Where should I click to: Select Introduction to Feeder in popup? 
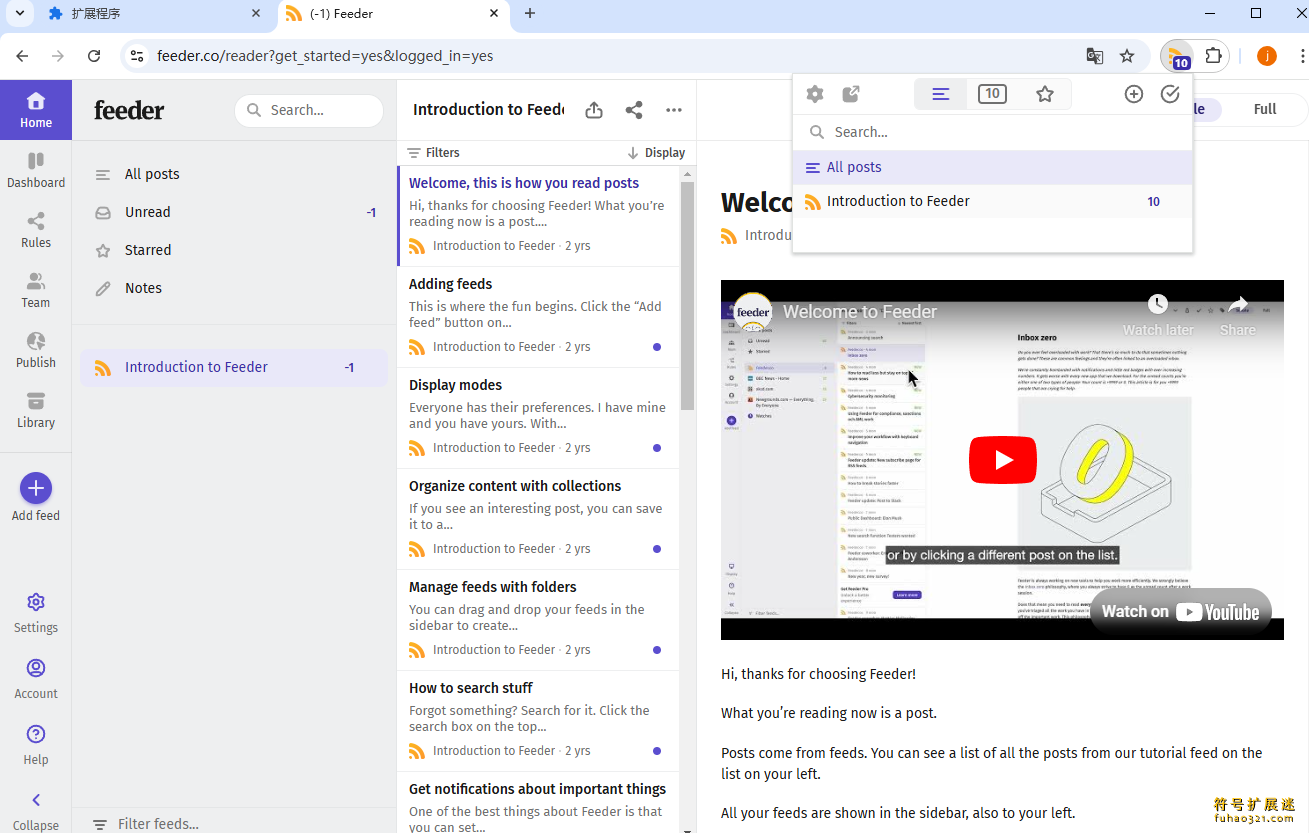coord(992,201)
